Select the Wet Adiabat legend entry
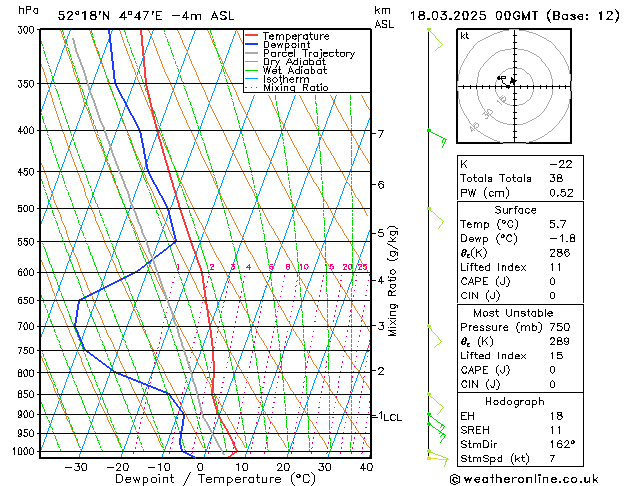The width and height of the screenshot is (629, 486). pyautogui.click(x=295, y=70)
